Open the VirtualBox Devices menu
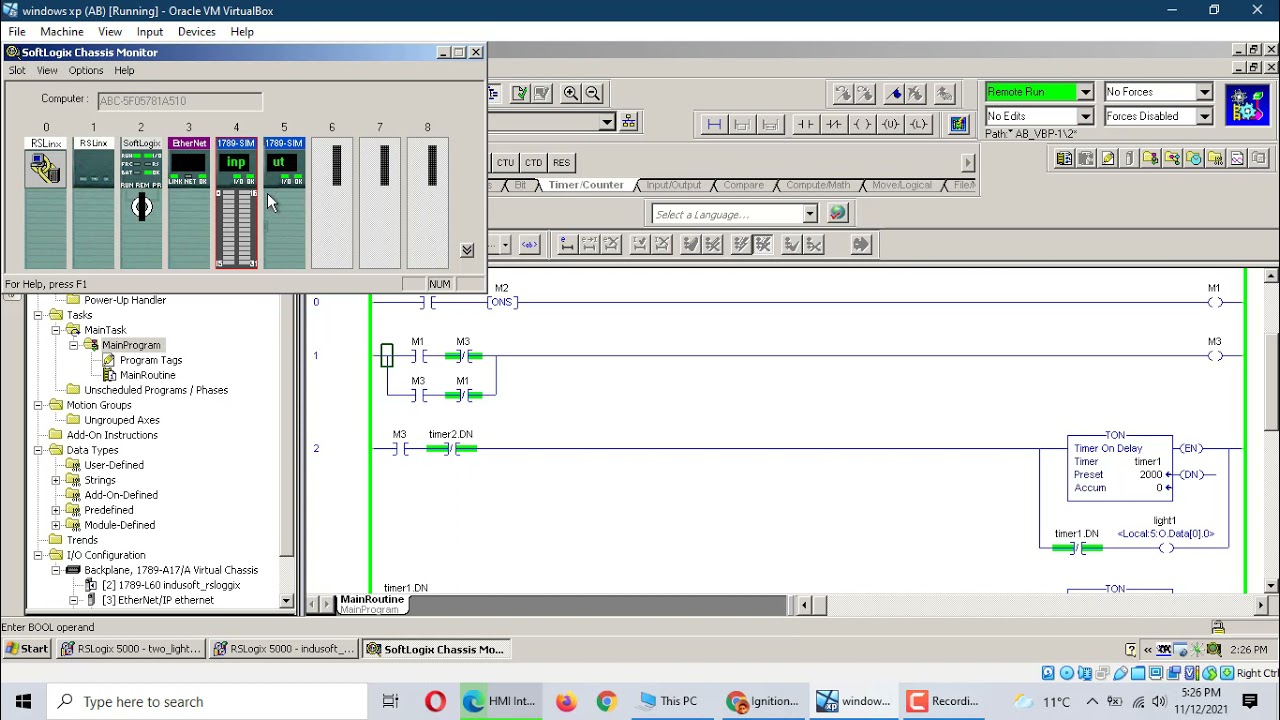The height and width of the screenshot is (720, 1280). [196, 31]
